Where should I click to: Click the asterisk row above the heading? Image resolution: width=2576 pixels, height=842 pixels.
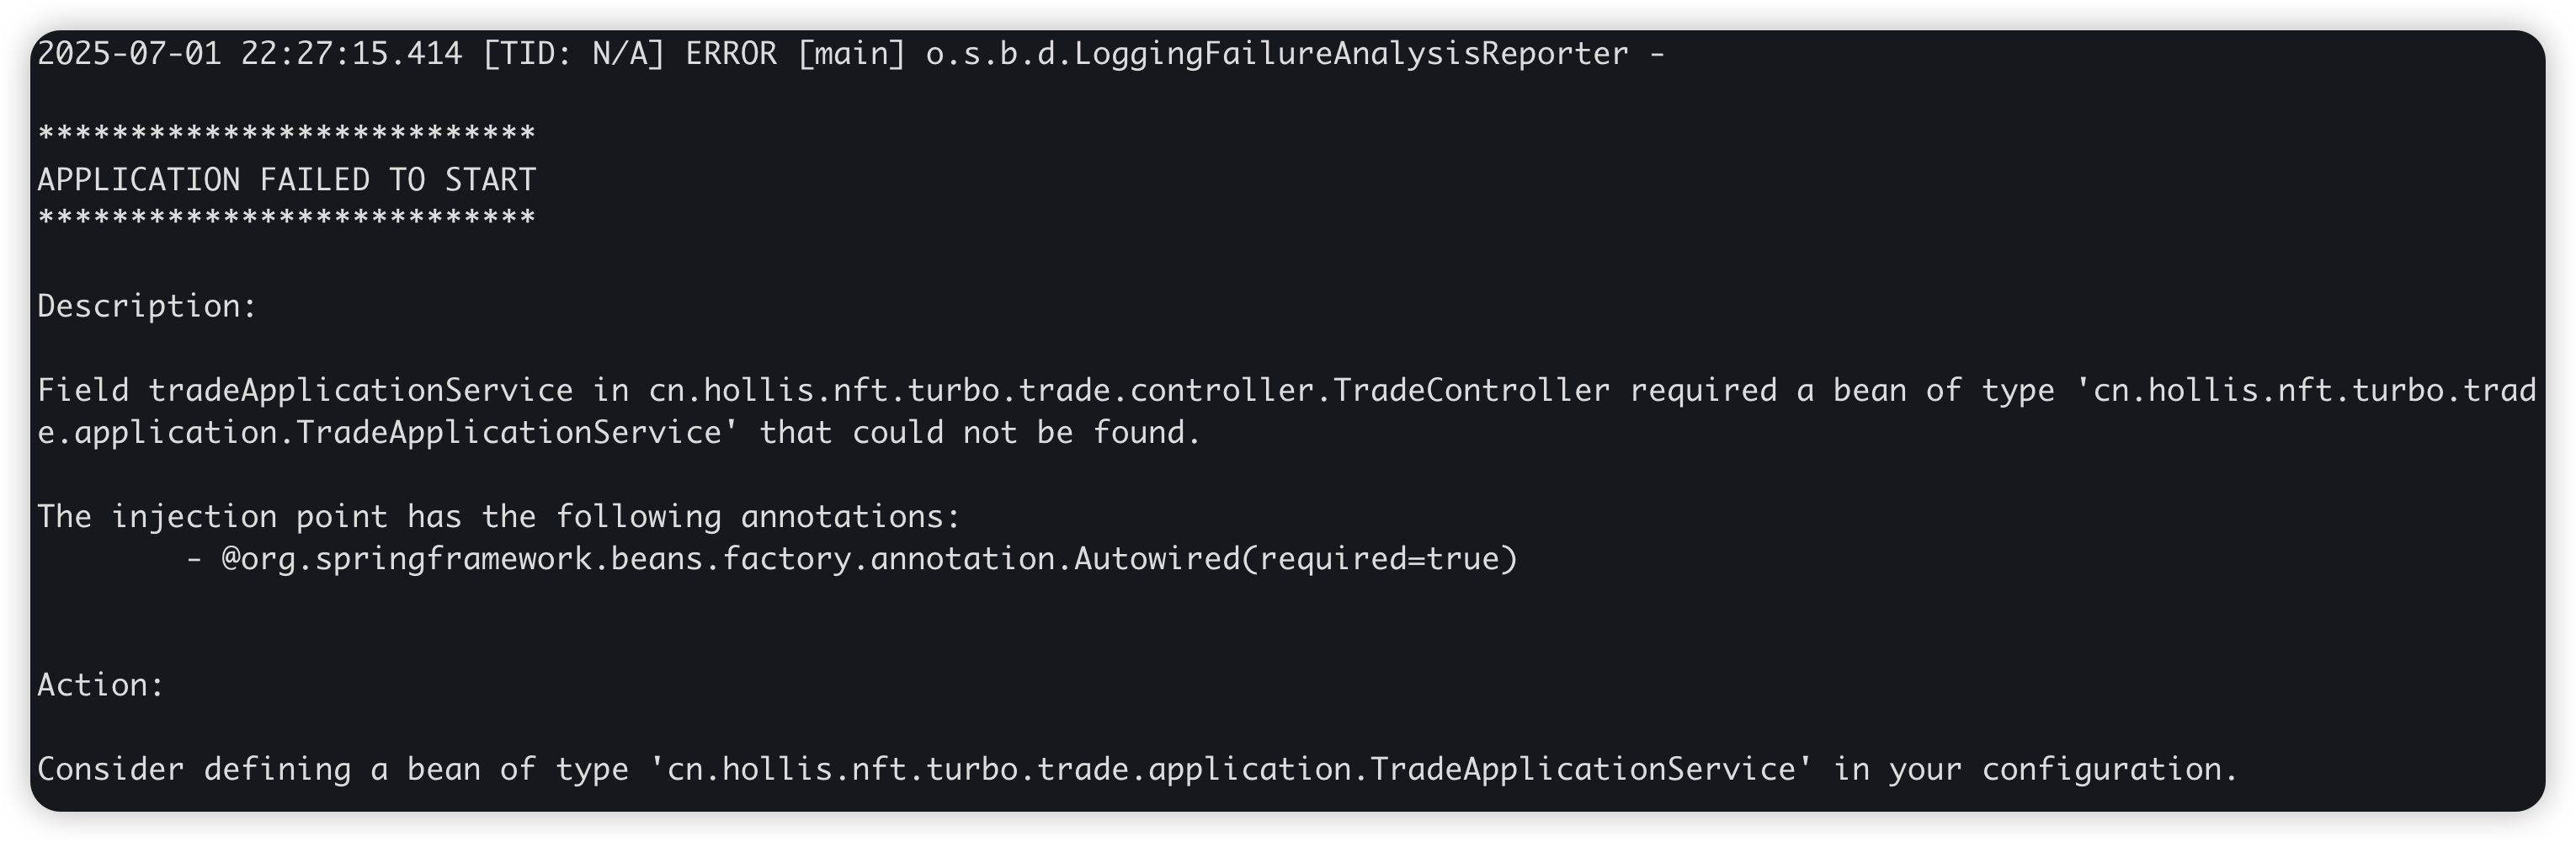[x=287, y=134]
